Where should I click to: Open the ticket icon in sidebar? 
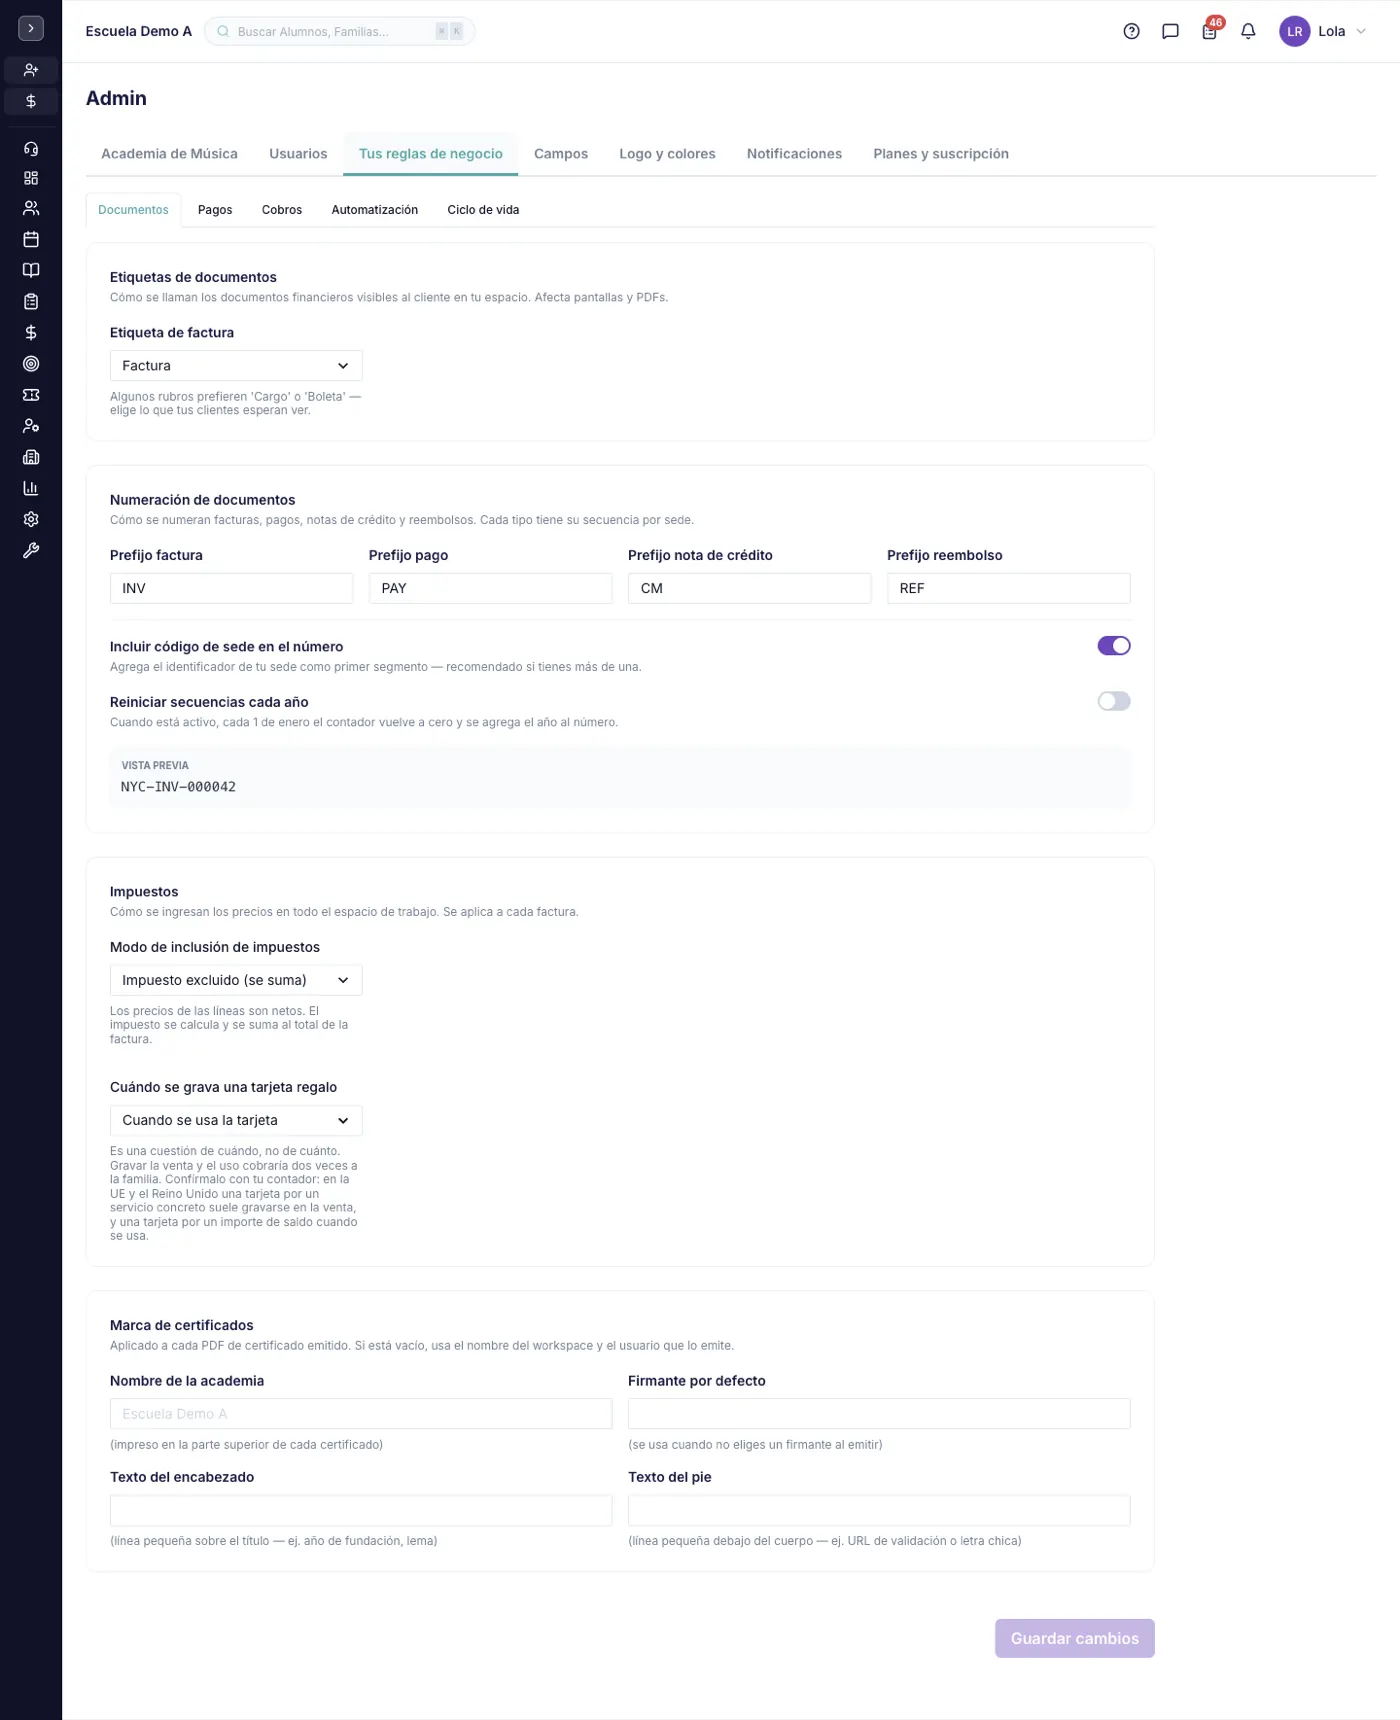click(x=31, y=395)
